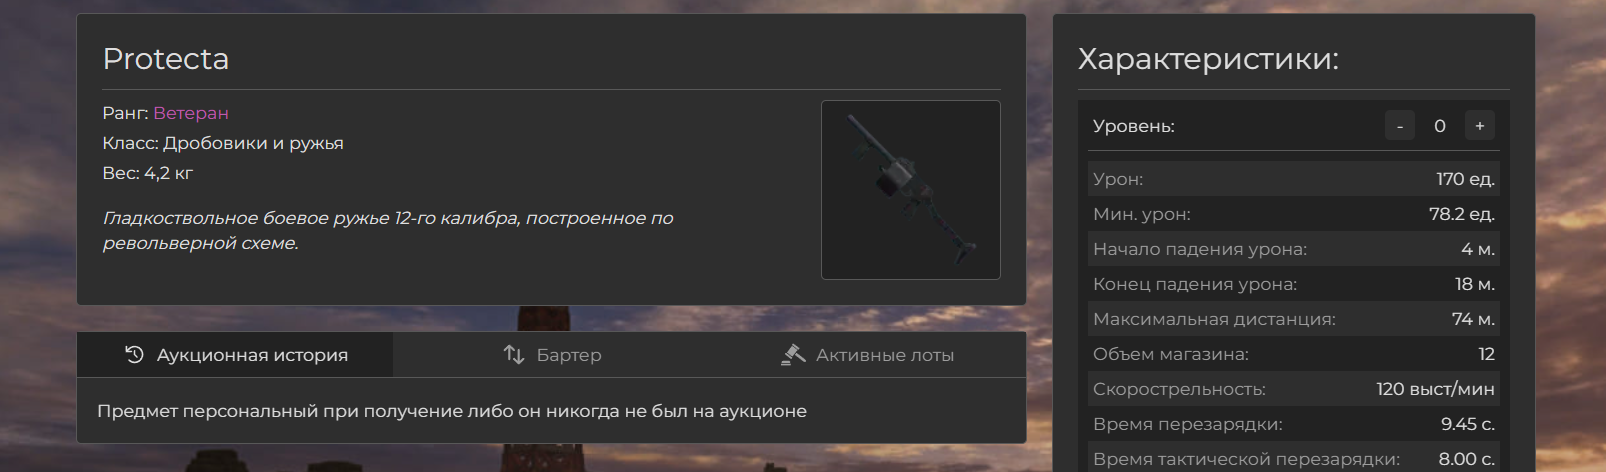Screen dimensions: 1606x472
Task: Click the level value field showing 0
Action: tap(1440, 126)
